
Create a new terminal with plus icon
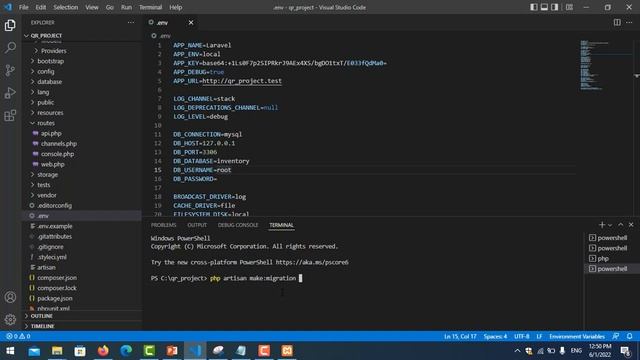click(x=602, y=225)
